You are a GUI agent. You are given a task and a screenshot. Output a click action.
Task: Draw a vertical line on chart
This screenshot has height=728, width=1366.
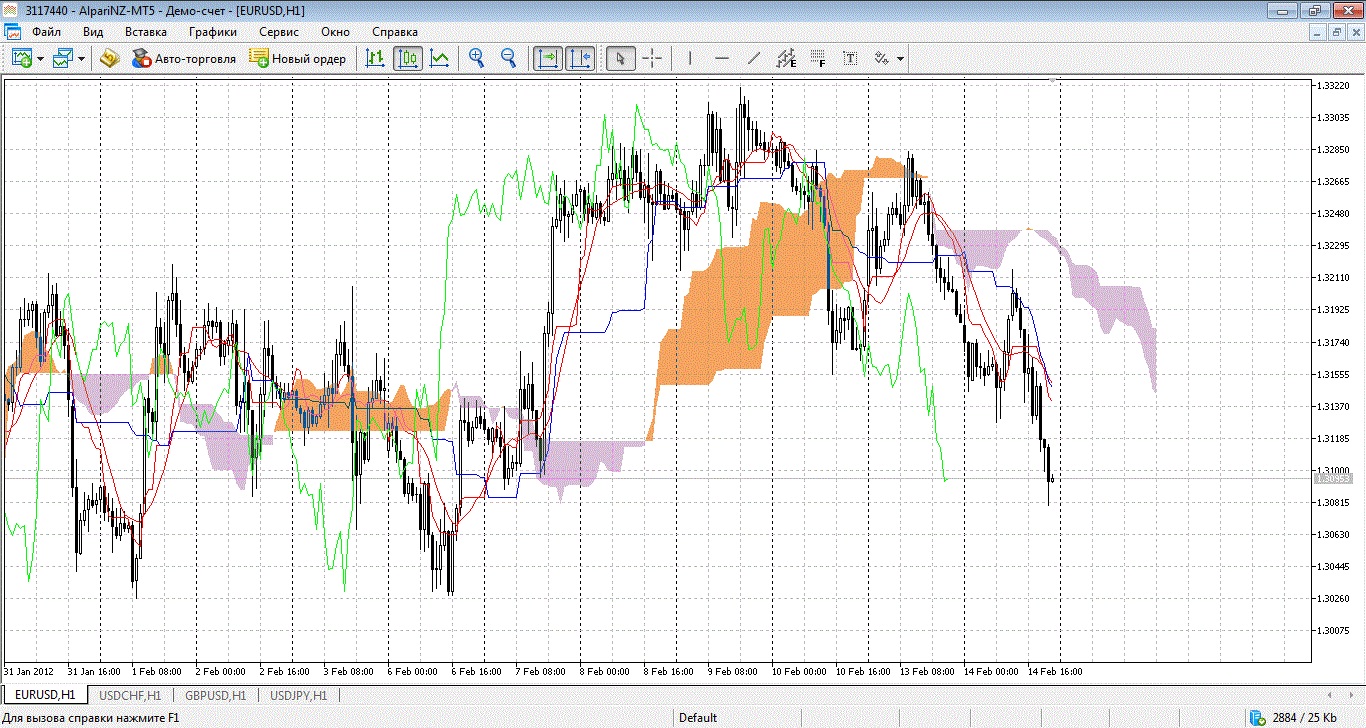689,59
